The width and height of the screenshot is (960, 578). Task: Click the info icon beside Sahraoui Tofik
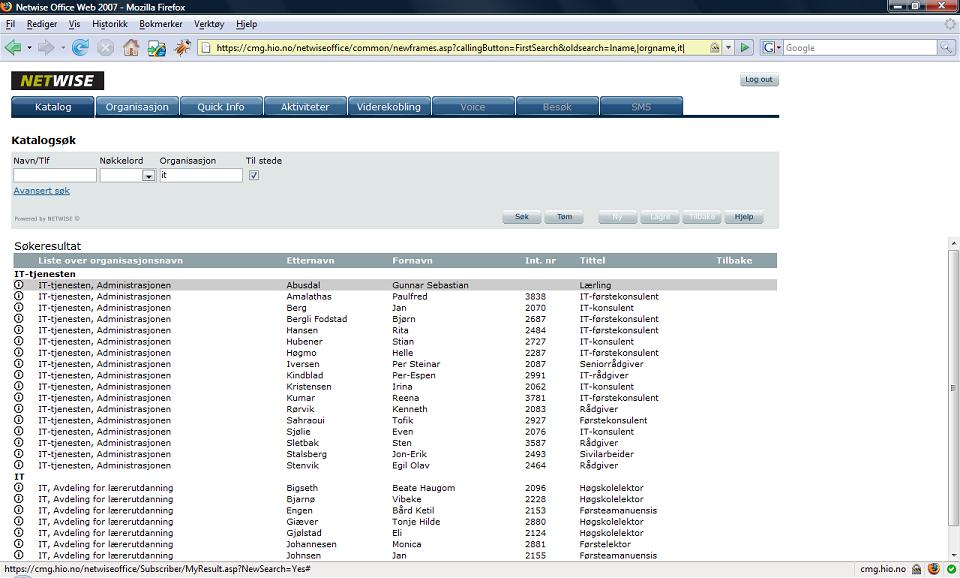(19, 420)
